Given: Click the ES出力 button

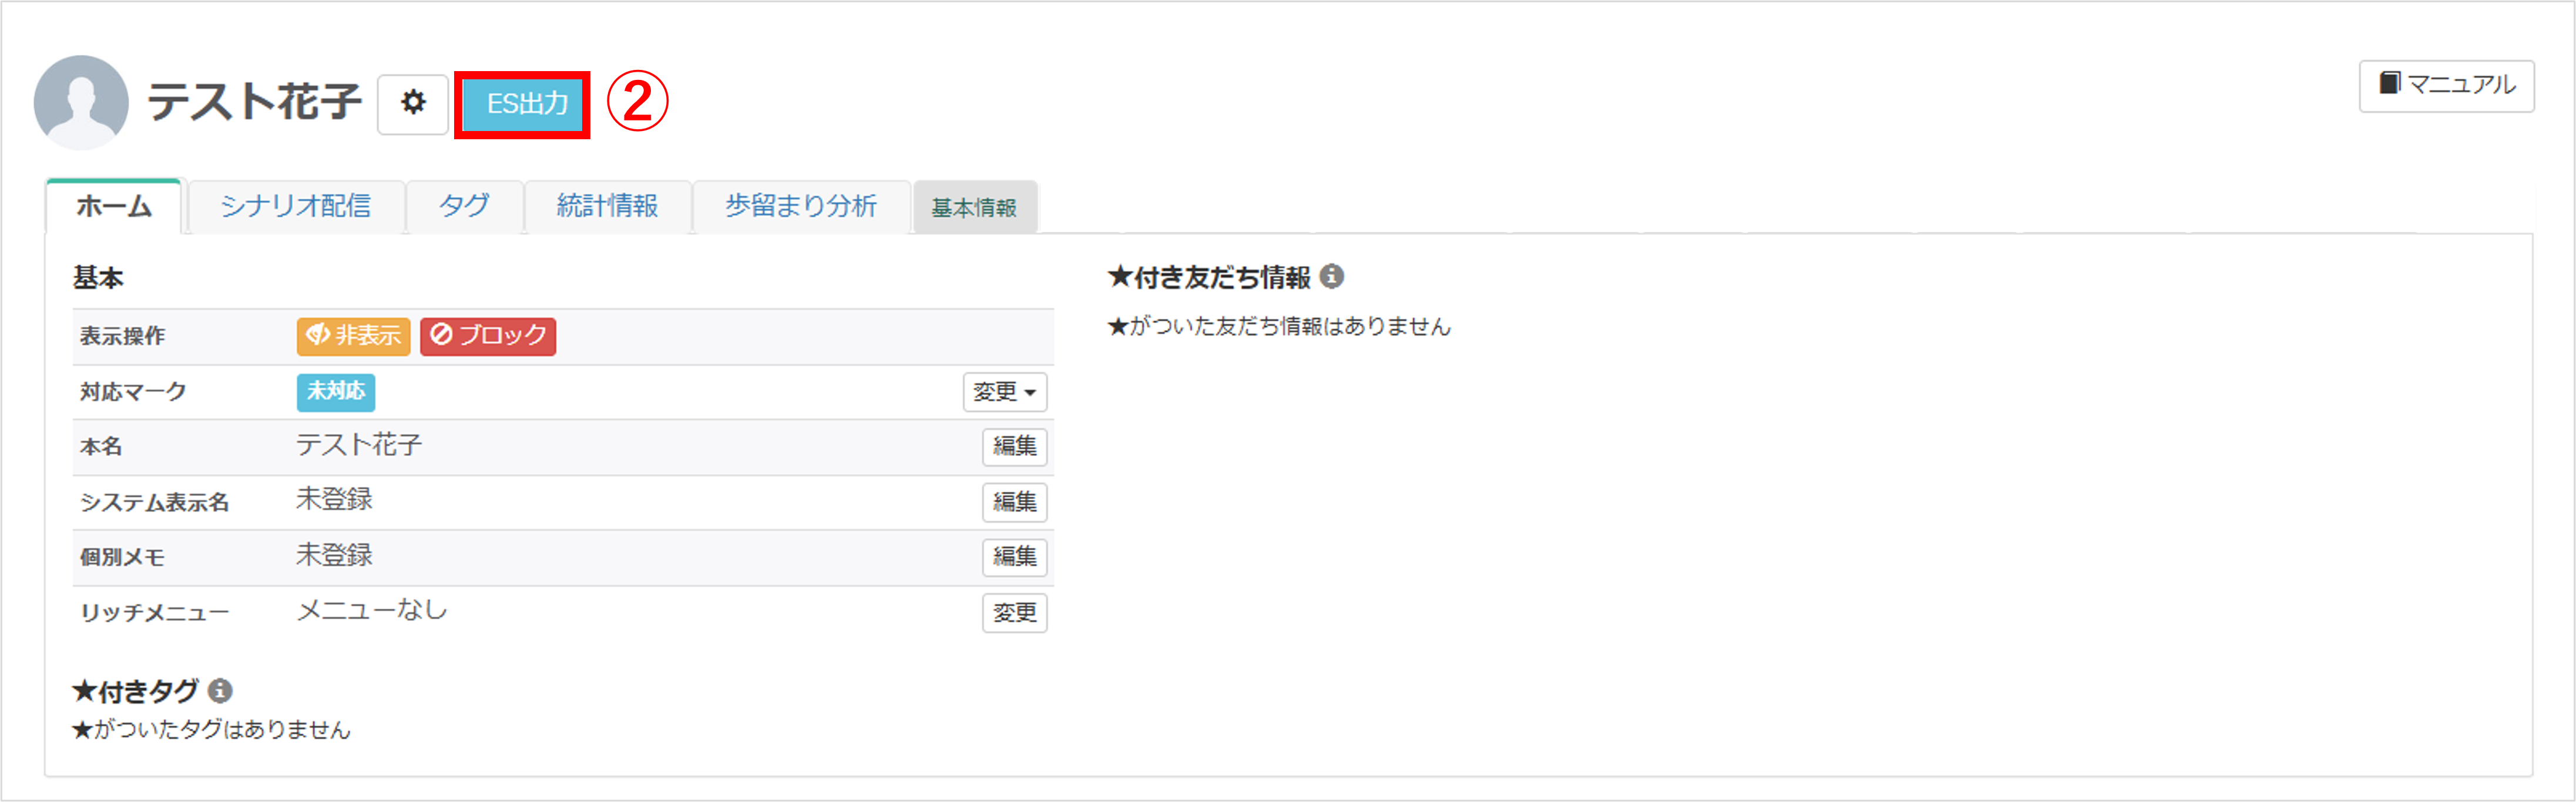Looking at the screenshot, I should click(x=523, y=103).
